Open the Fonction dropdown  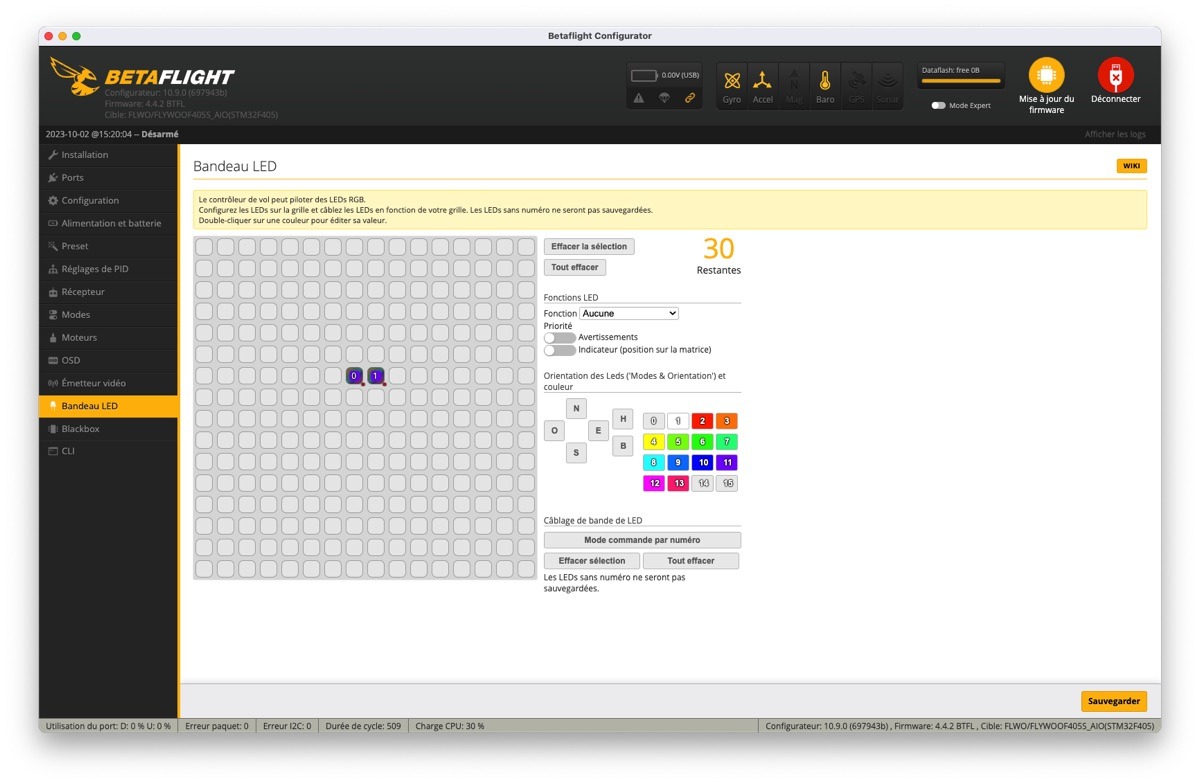(629, 314)
